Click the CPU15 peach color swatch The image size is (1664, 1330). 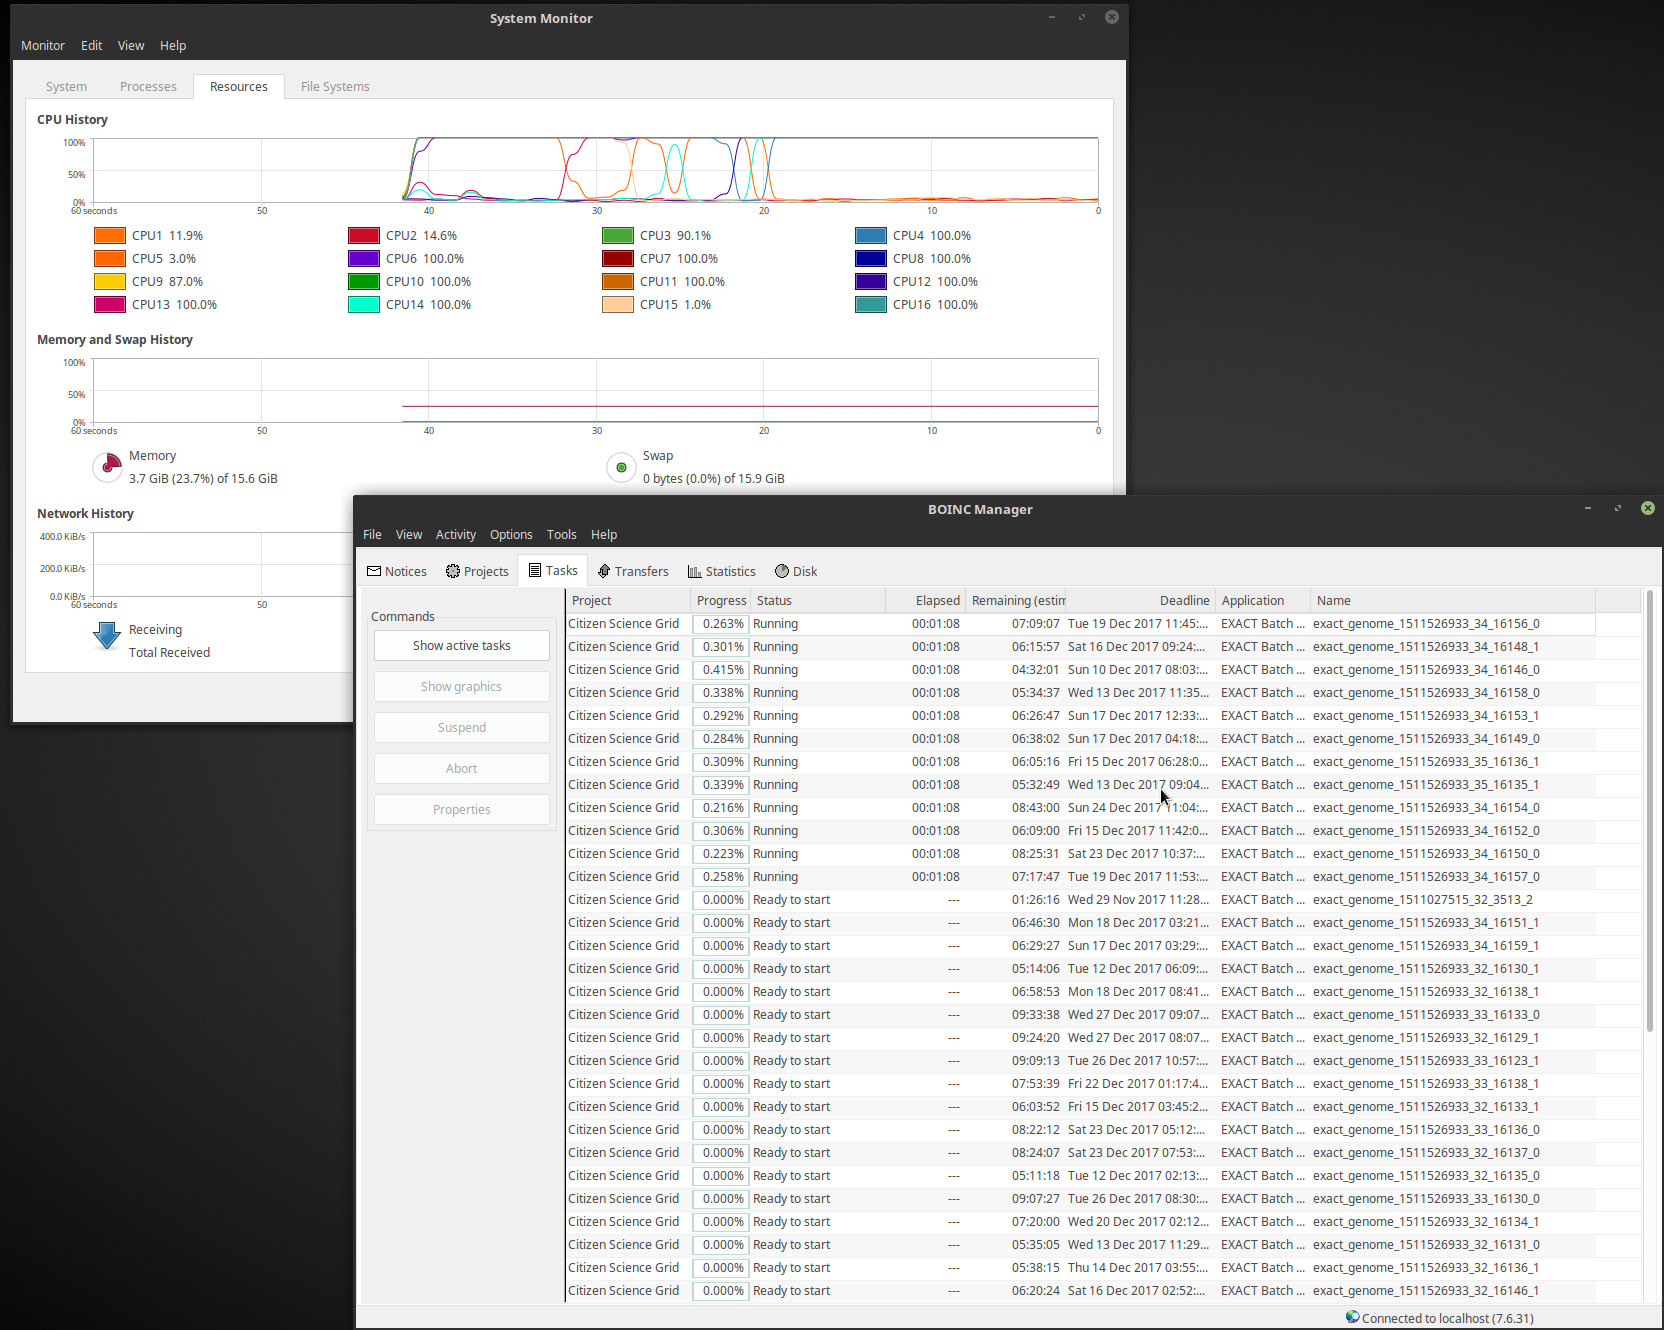618,305
